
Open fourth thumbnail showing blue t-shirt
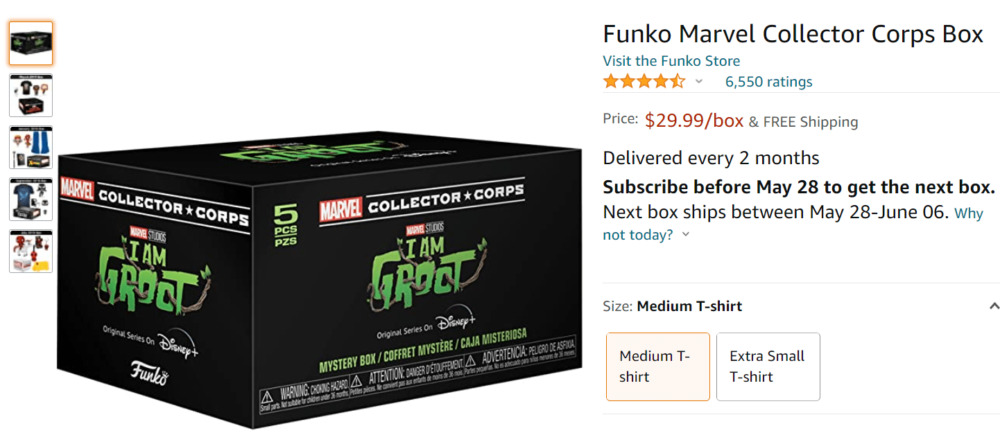click(x=31, y=199)
